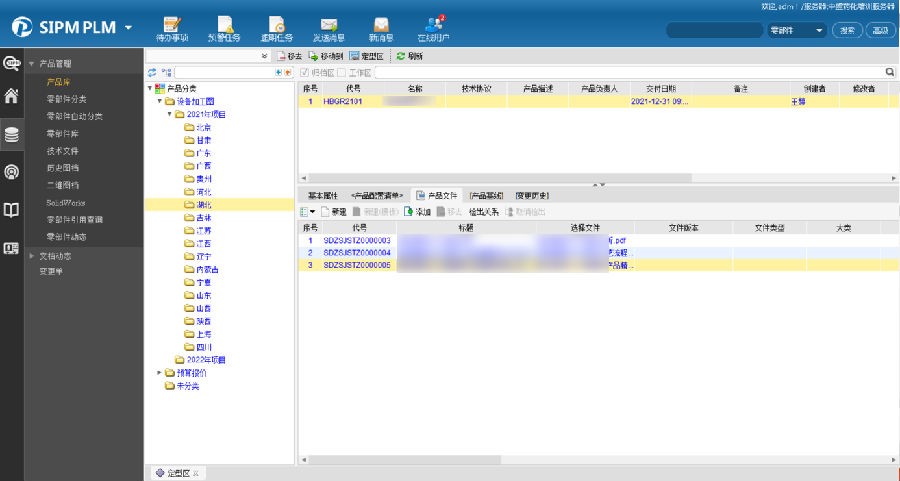
Task: Click the database icon in left sidebar
Action: pos(12,135)
